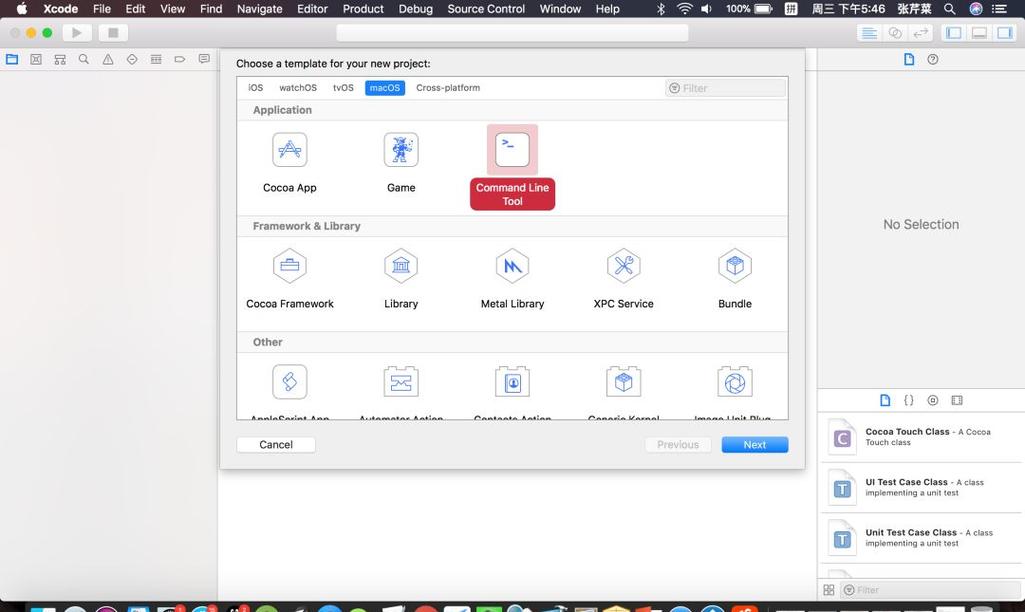Open the Product menu
1025x612 pixels.
[x=363, y=8]
